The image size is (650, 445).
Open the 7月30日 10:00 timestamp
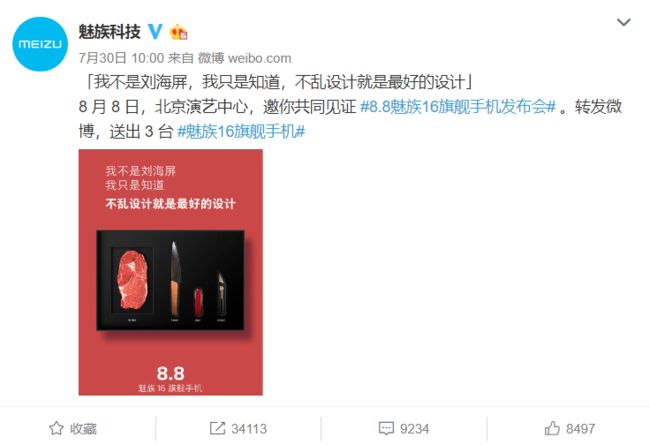coord(121,58)
